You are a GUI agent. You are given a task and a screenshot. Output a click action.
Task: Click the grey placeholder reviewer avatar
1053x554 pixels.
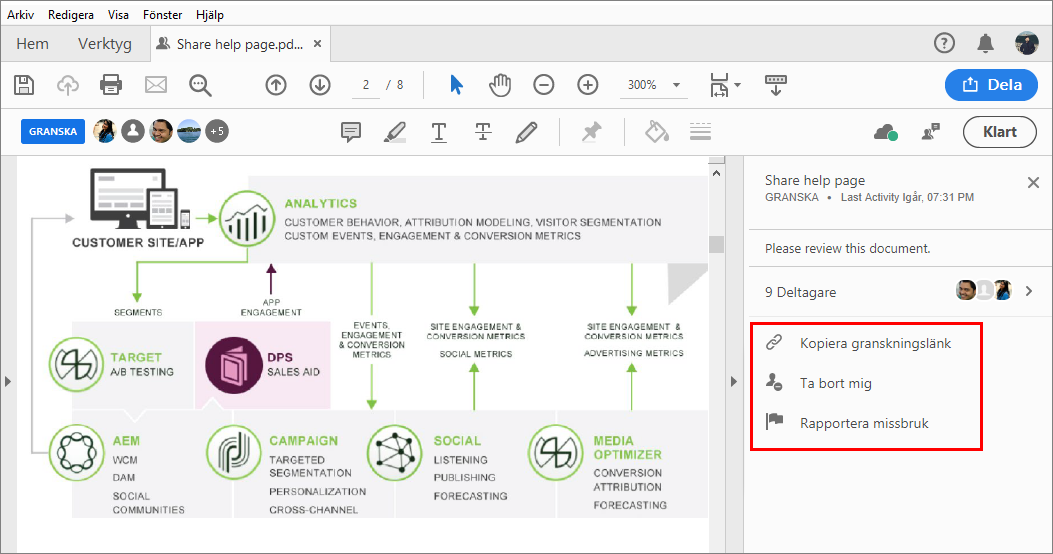coord(133,132)
